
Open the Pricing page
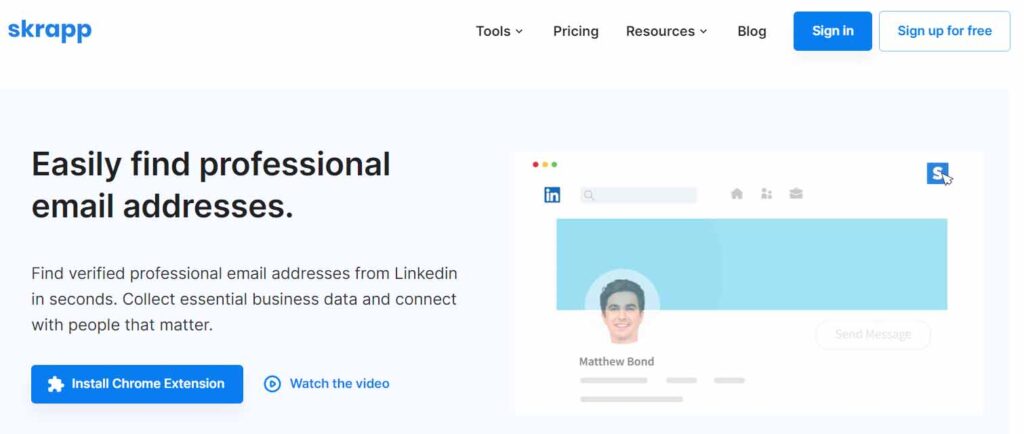[576, 31]
